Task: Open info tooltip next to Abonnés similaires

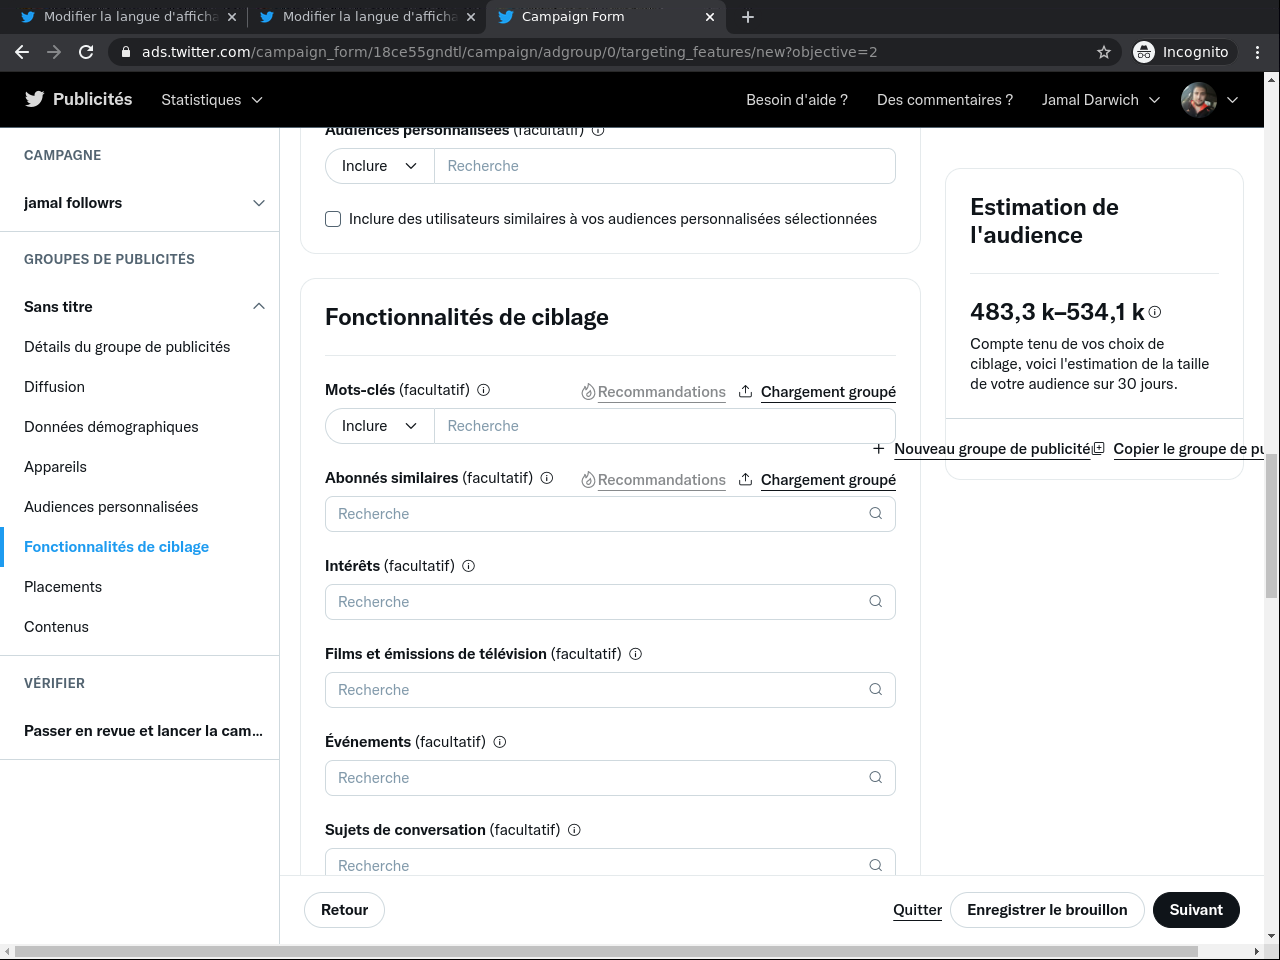Action: [547, 478]
